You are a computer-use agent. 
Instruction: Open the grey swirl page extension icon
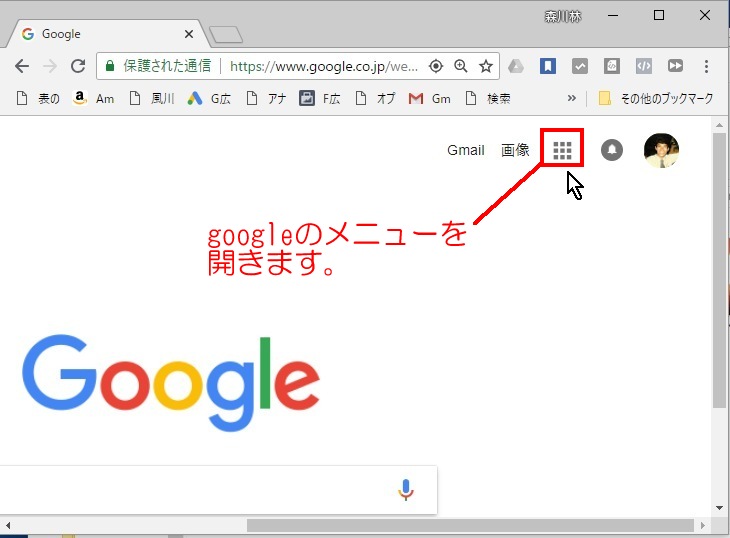point(611,66)
